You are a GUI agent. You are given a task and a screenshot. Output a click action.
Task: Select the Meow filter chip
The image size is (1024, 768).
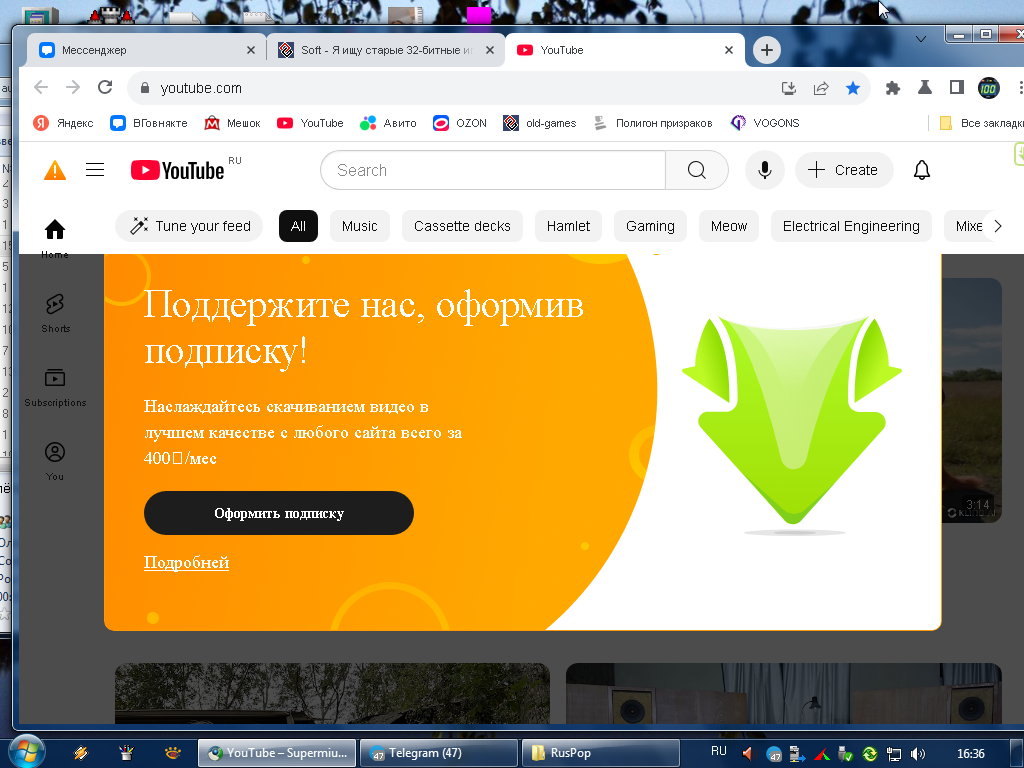729,226
